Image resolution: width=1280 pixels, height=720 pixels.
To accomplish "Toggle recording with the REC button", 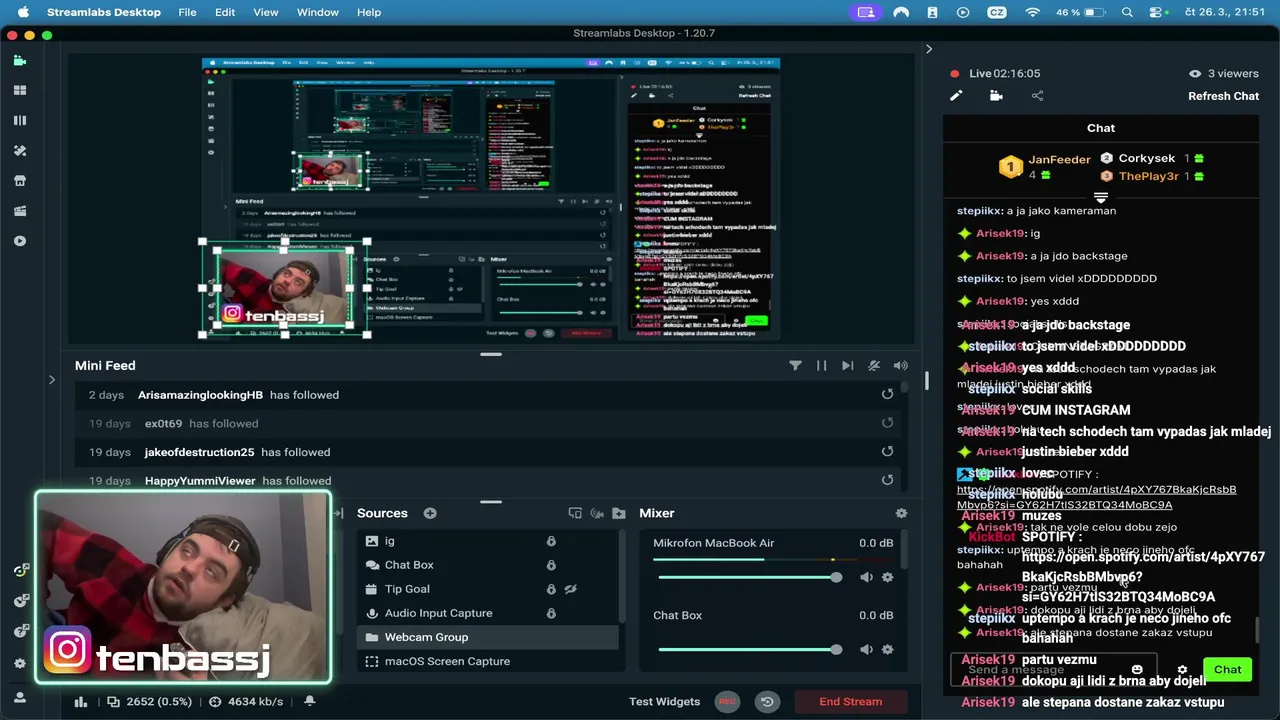I will point(727,702).
